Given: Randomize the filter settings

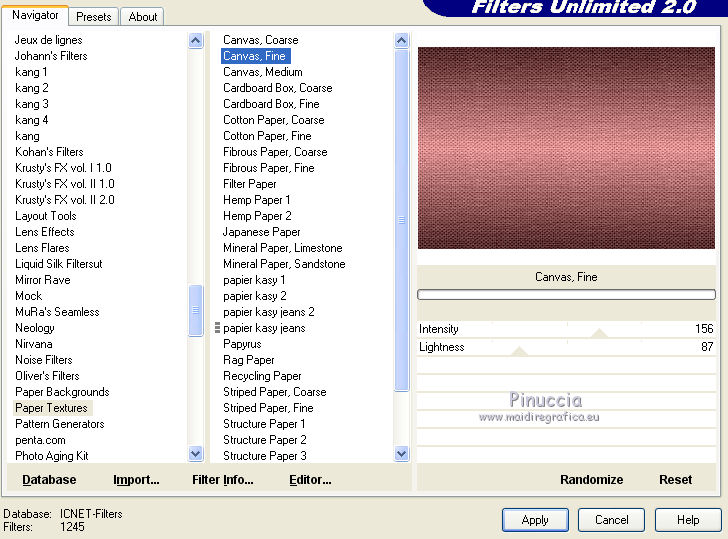Looking at the screenshot, I should [x=592, y=480].
